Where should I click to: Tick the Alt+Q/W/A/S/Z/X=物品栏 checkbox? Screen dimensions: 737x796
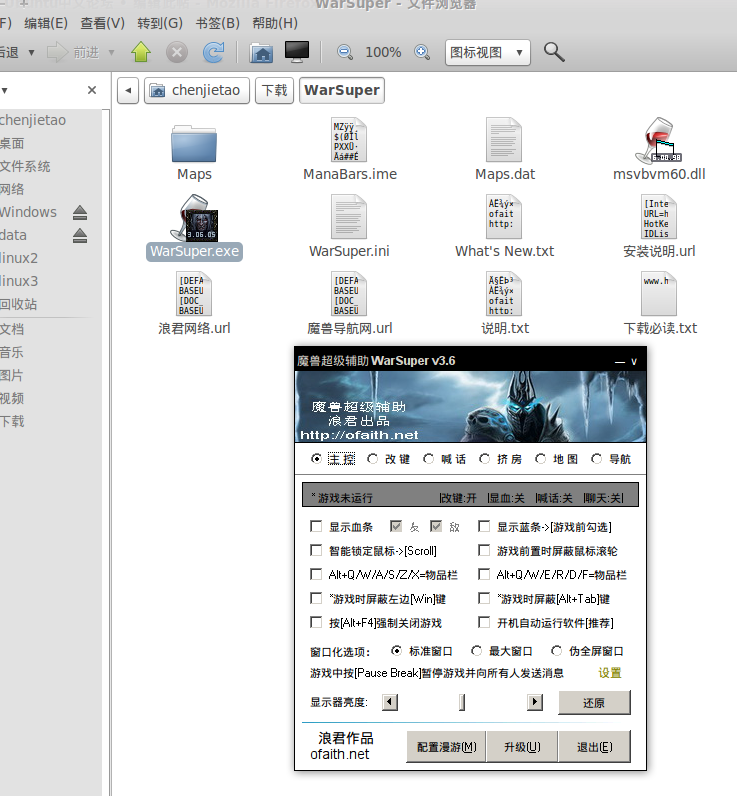[316, 574]
